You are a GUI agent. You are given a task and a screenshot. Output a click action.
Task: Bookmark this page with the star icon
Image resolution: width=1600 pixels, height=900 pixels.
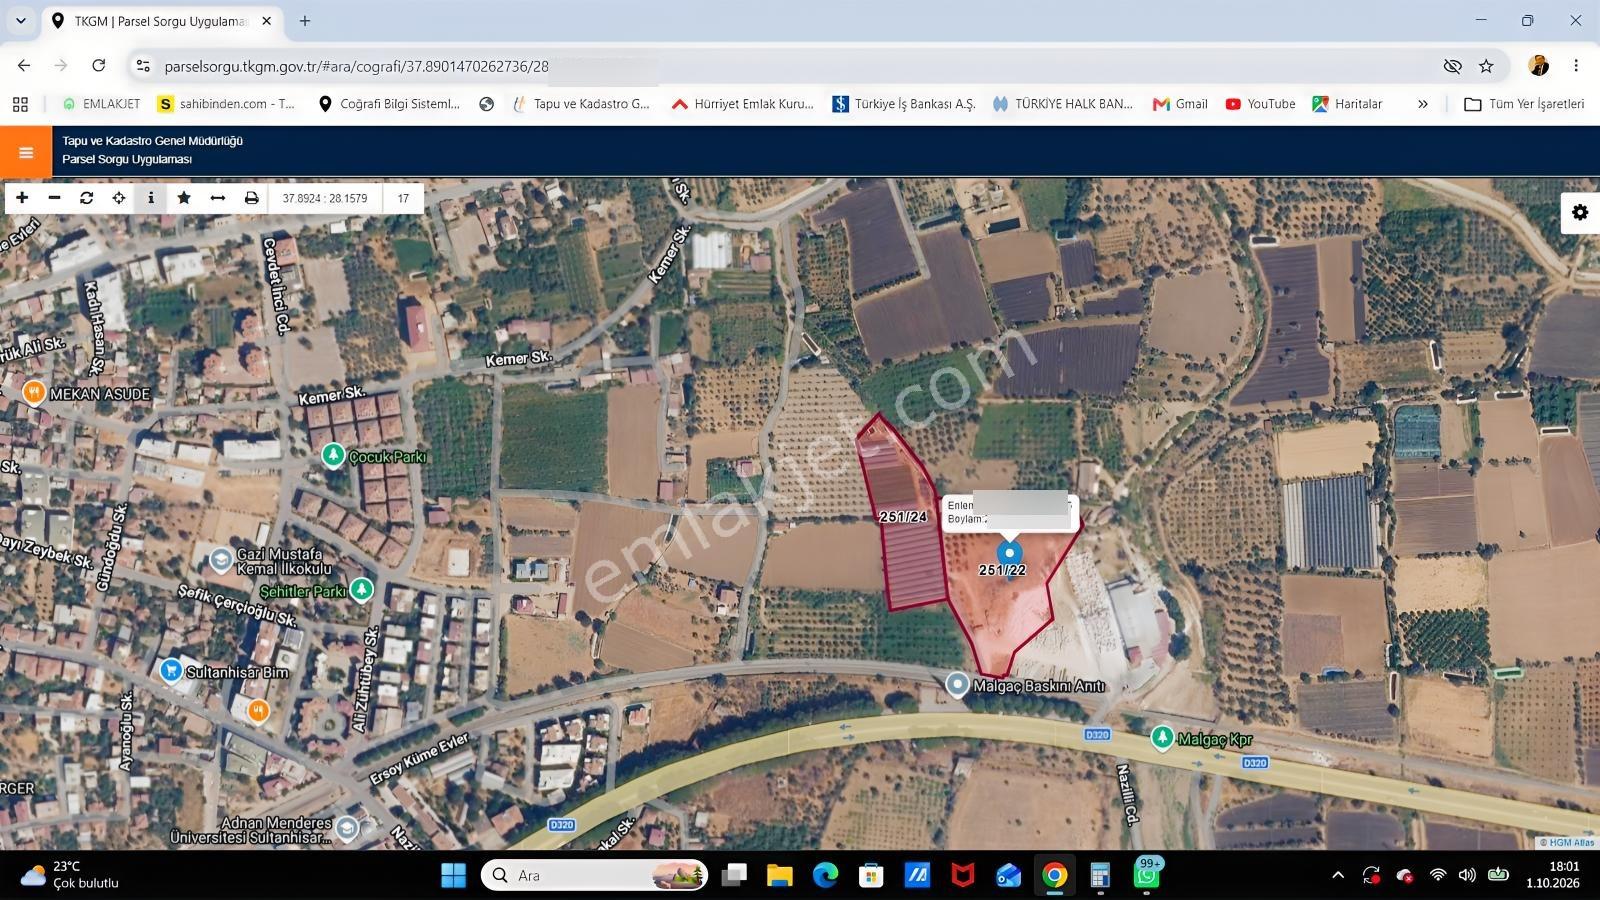1486,66
